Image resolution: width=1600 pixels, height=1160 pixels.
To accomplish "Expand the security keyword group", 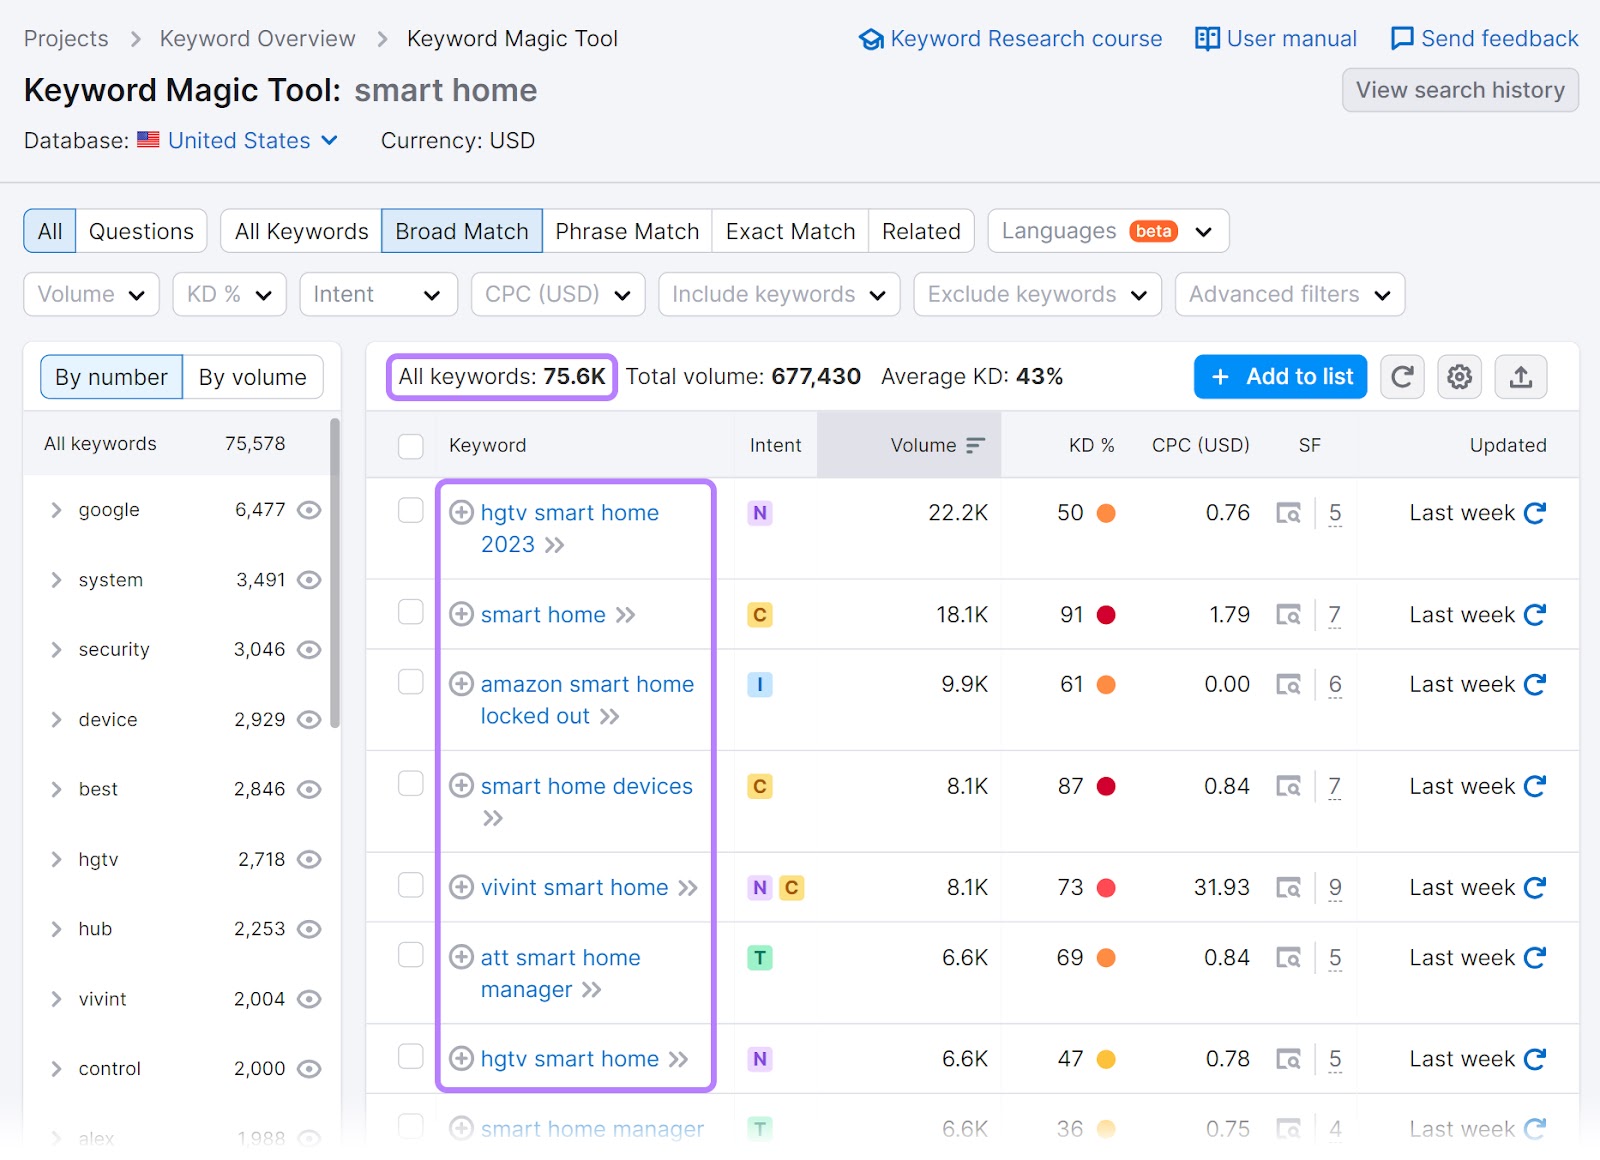I will coord(57,649).
